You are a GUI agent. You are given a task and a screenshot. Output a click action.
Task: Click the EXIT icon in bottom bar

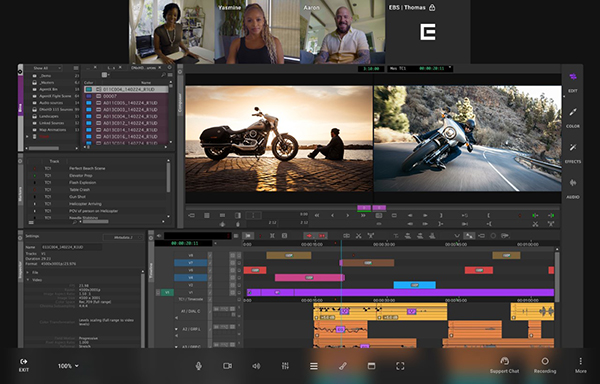(x=23, y=365)
